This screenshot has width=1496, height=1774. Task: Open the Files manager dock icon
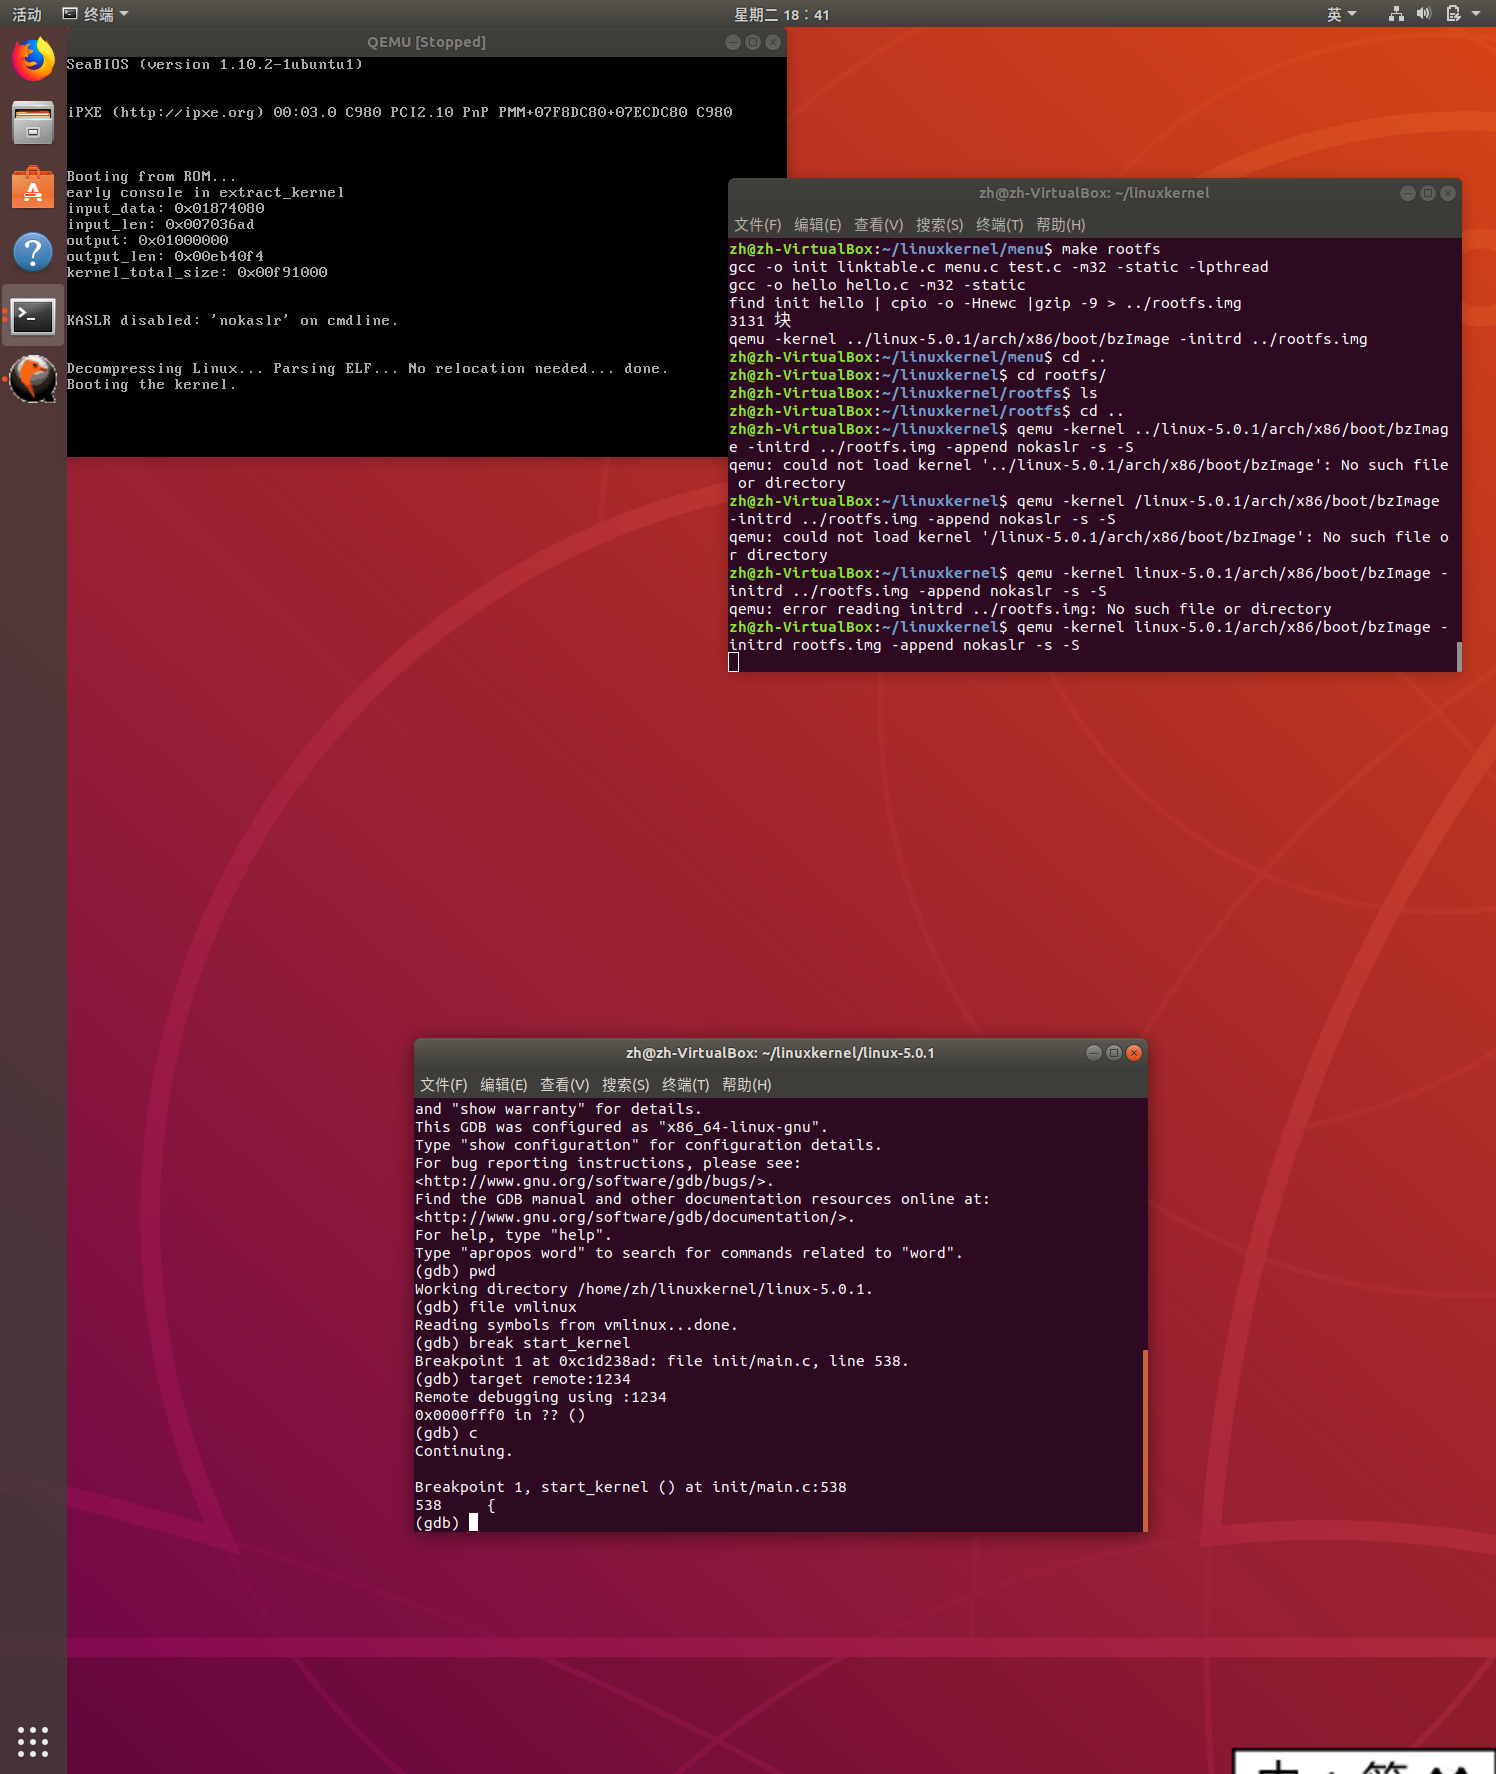[x=33, y=123]
